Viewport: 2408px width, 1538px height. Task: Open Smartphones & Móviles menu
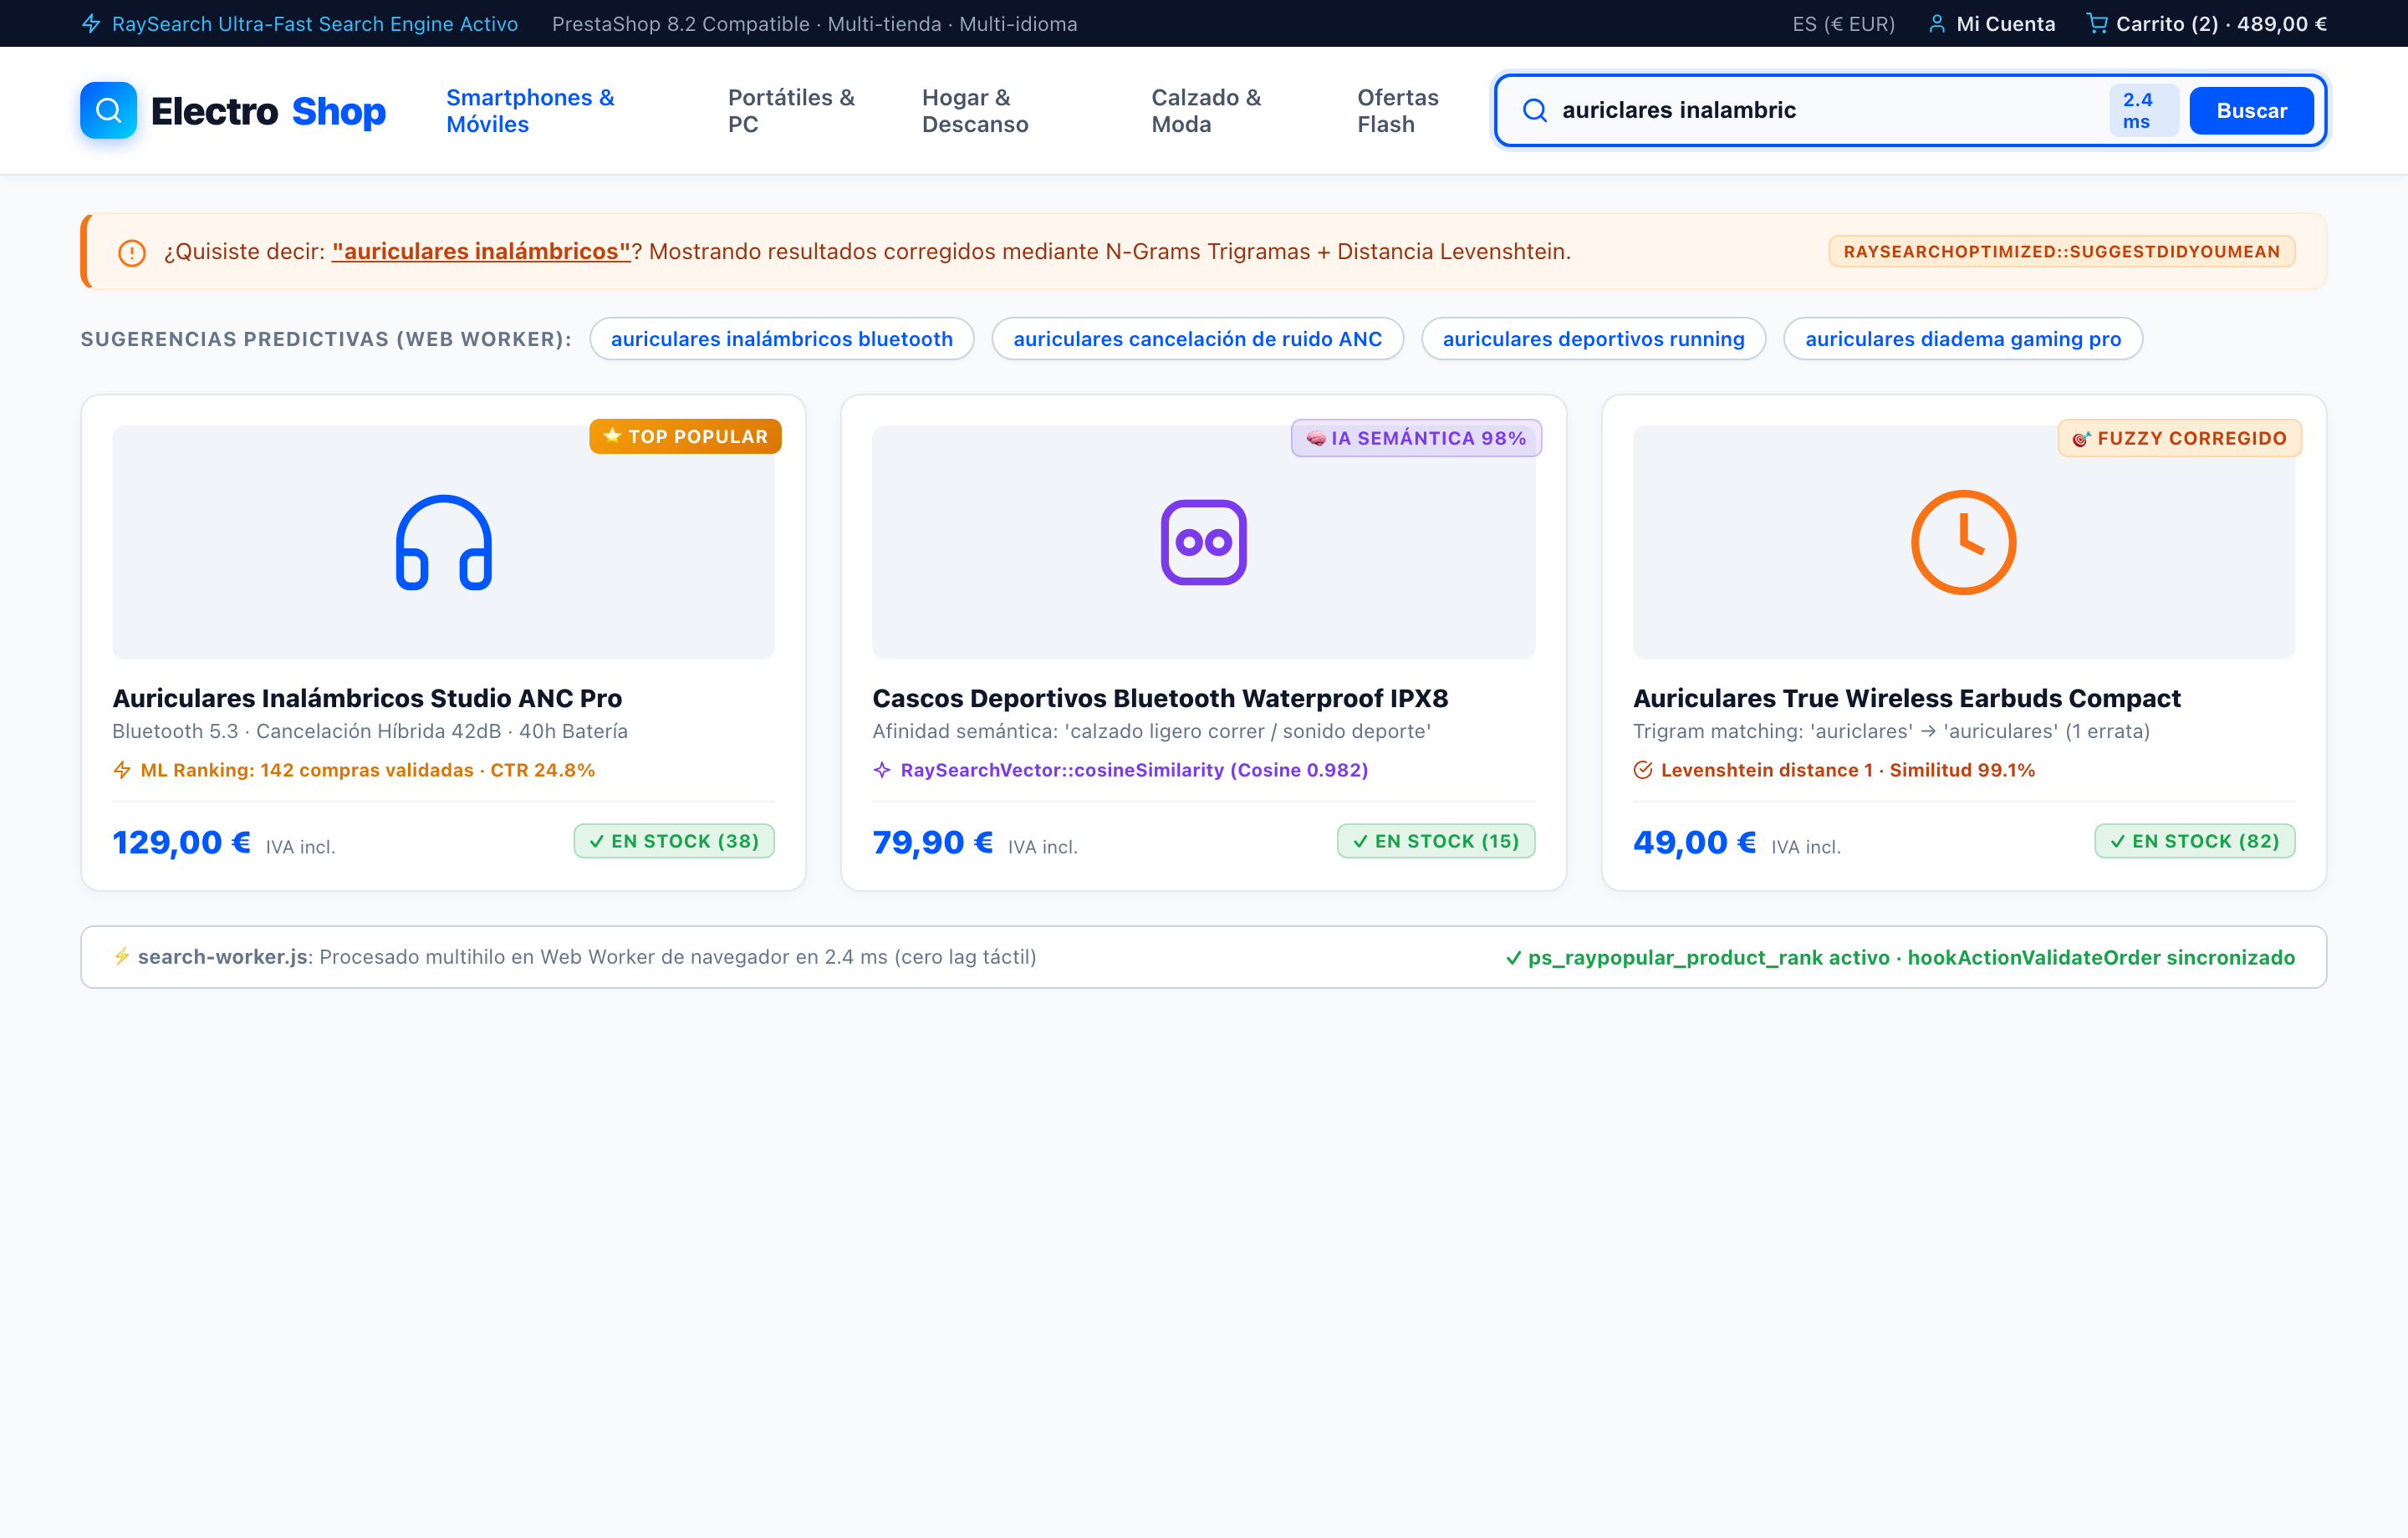pyautogui.click(x=530, y=110)
